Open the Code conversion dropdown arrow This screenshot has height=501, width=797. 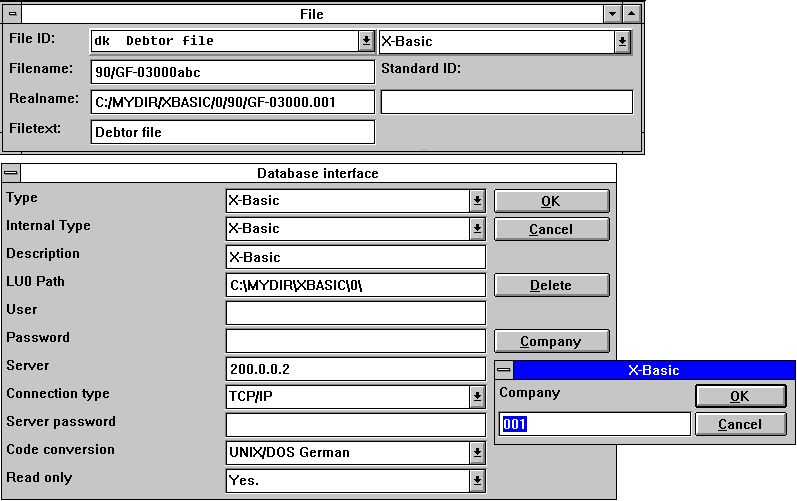pos(477,452)
